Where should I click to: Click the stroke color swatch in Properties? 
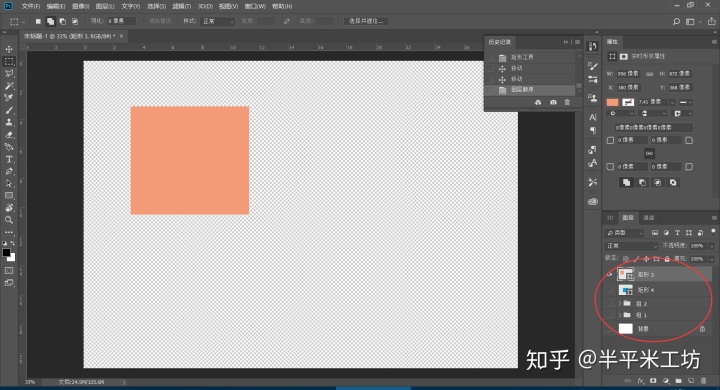(628, 102)
